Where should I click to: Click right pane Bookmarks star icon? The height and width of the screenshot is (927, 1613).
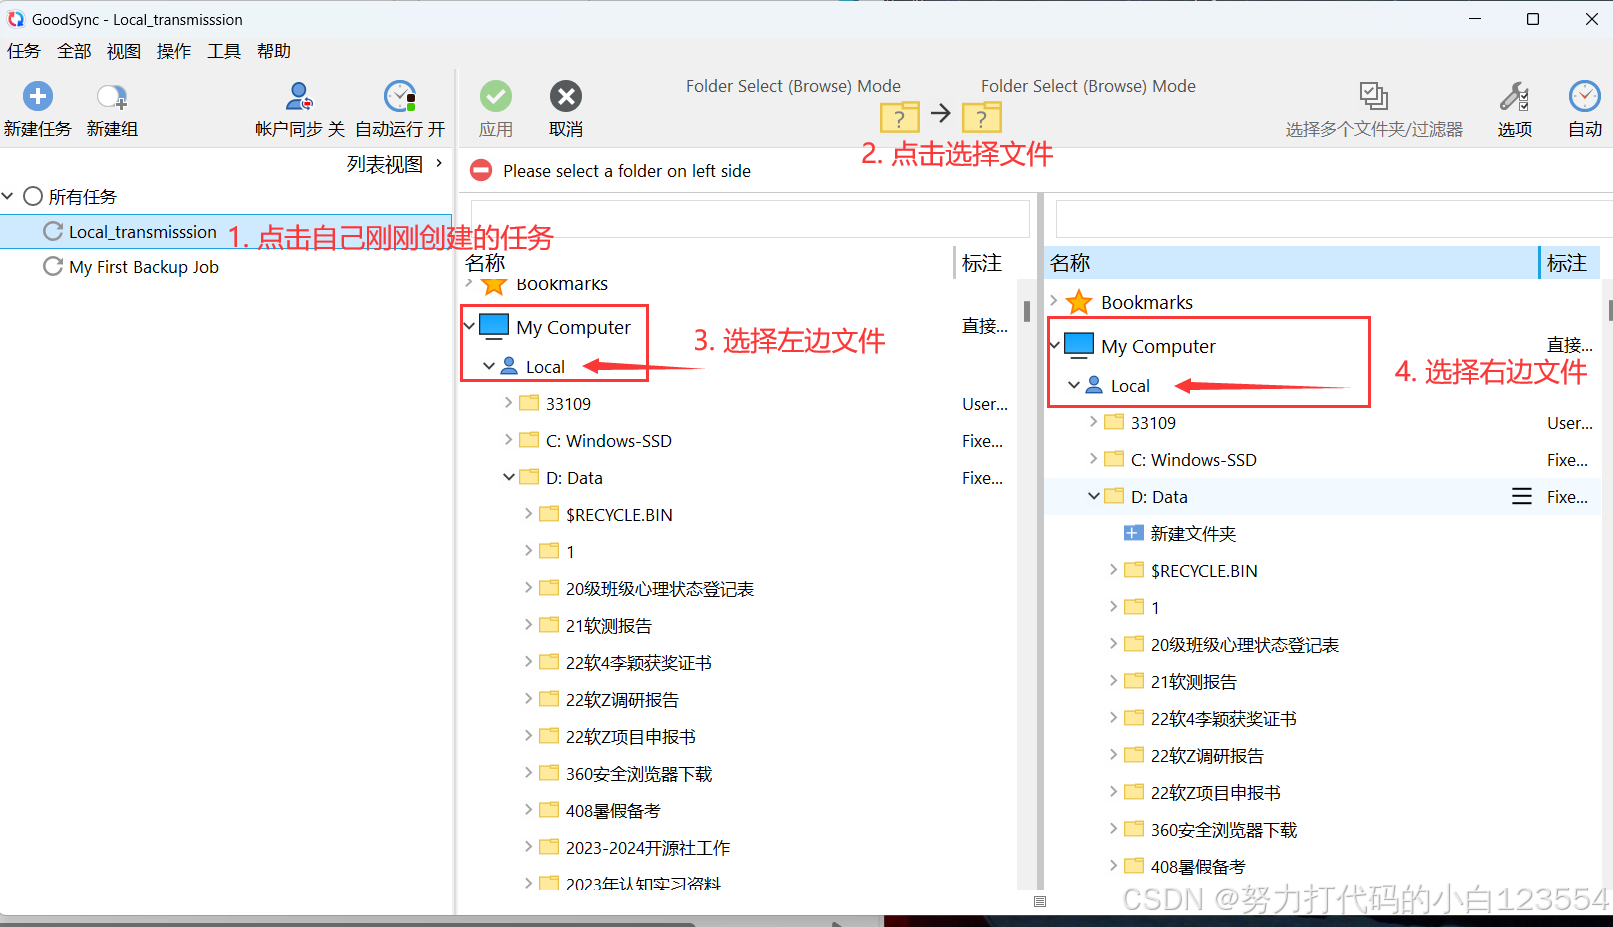coord(1079,302)
